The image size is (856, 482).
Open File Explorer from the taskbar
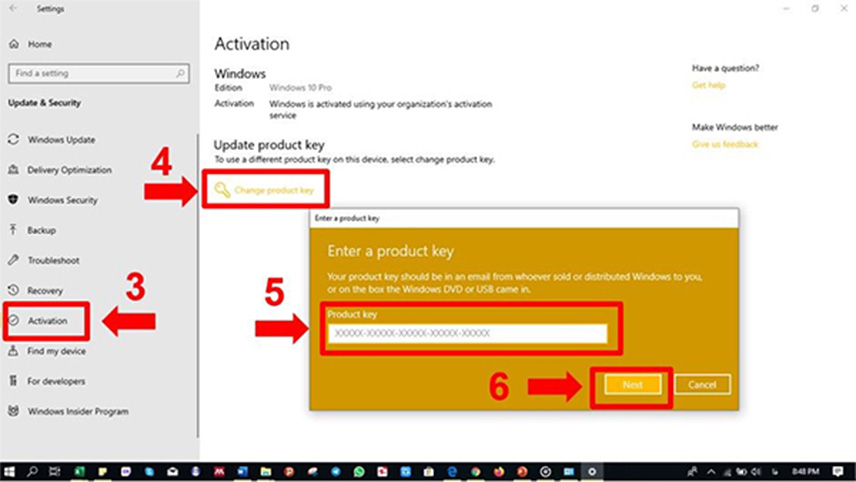pos(266,472)
